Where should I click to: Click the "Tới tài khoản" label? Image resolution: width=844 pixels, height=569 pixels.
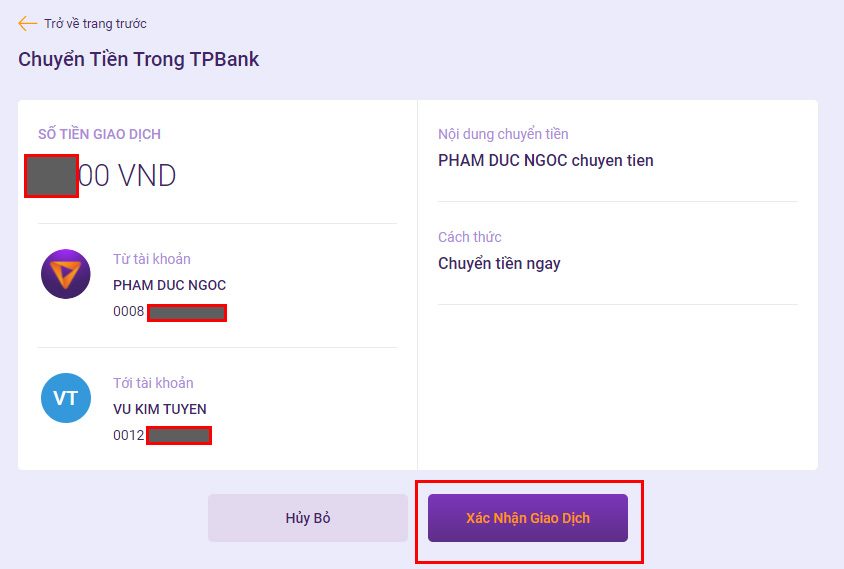click(x=153, y=383)
